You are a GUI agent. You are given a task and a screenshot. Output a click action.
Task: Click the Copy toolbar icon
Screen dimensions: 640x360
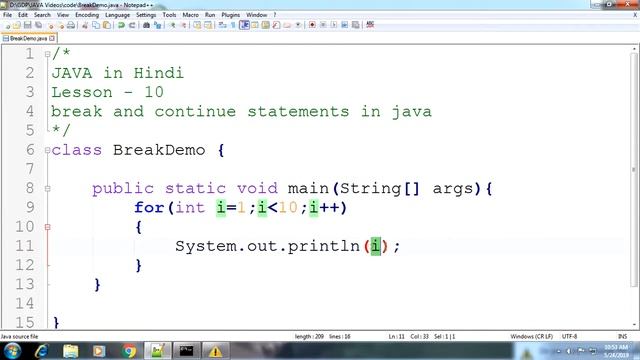(x=96, y=25)
